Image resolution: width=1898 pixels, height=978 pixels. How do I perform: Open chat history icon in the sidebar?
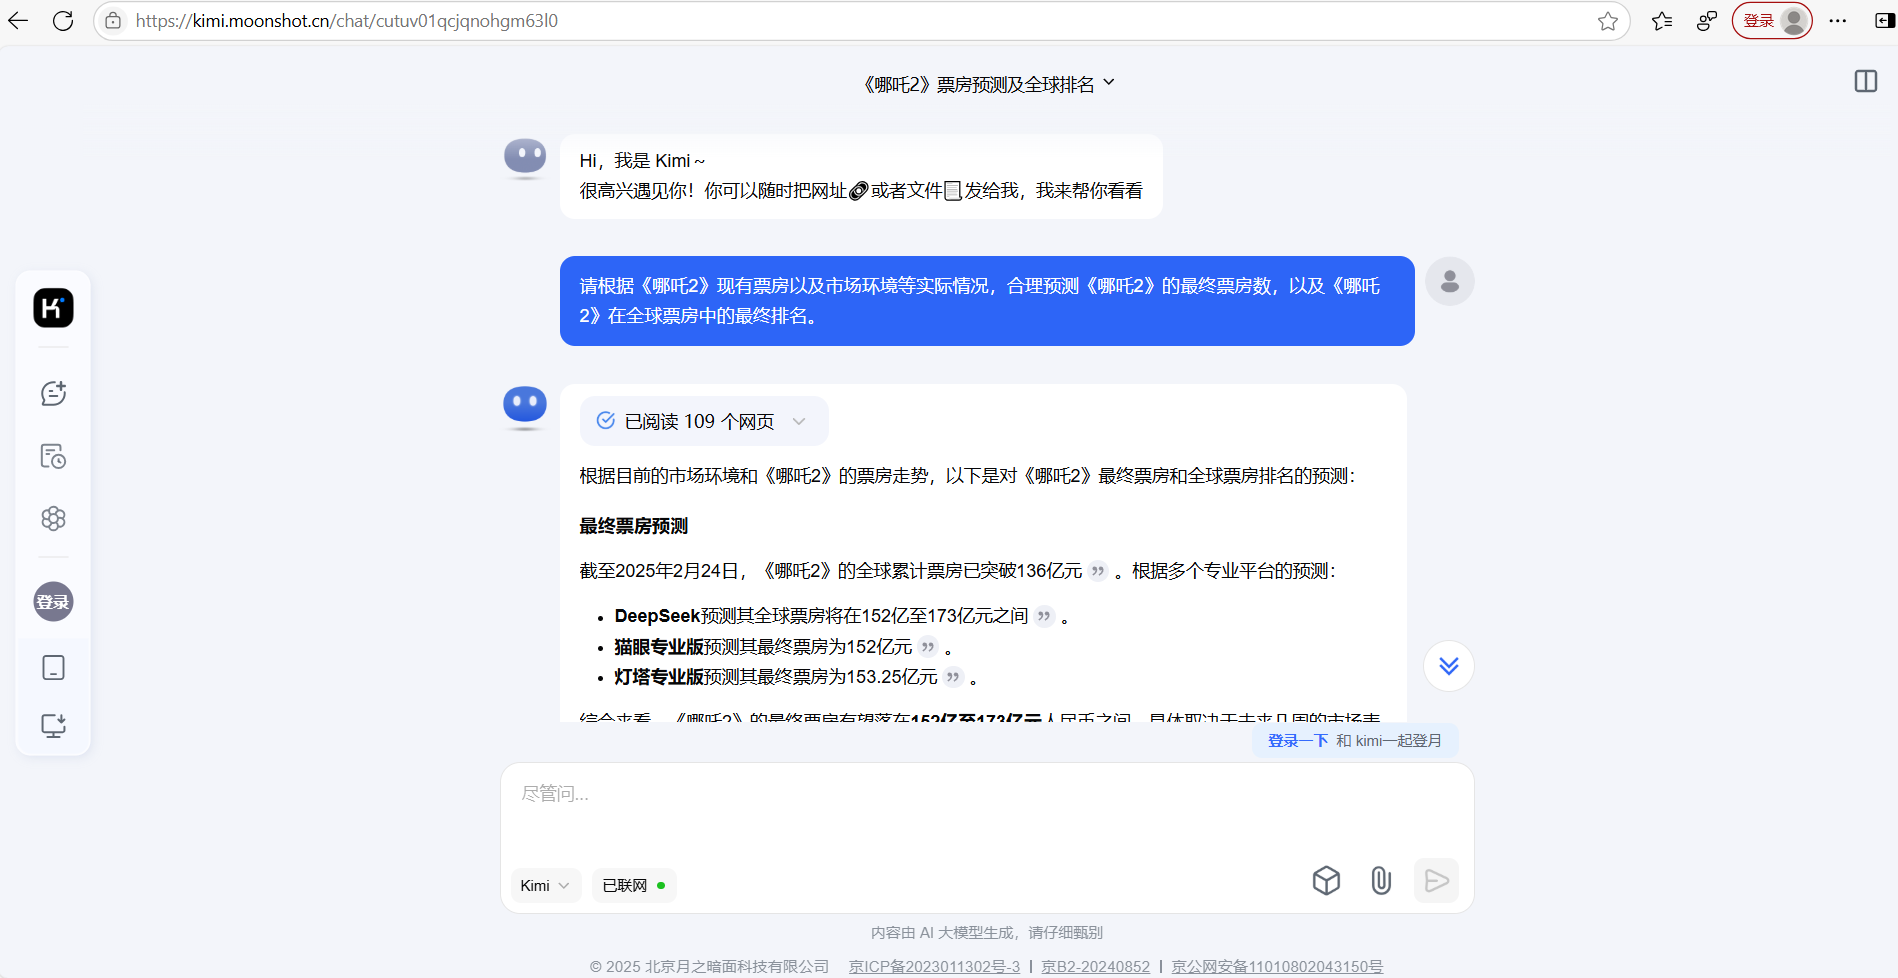pyautogui.click(x=53, y=456)
